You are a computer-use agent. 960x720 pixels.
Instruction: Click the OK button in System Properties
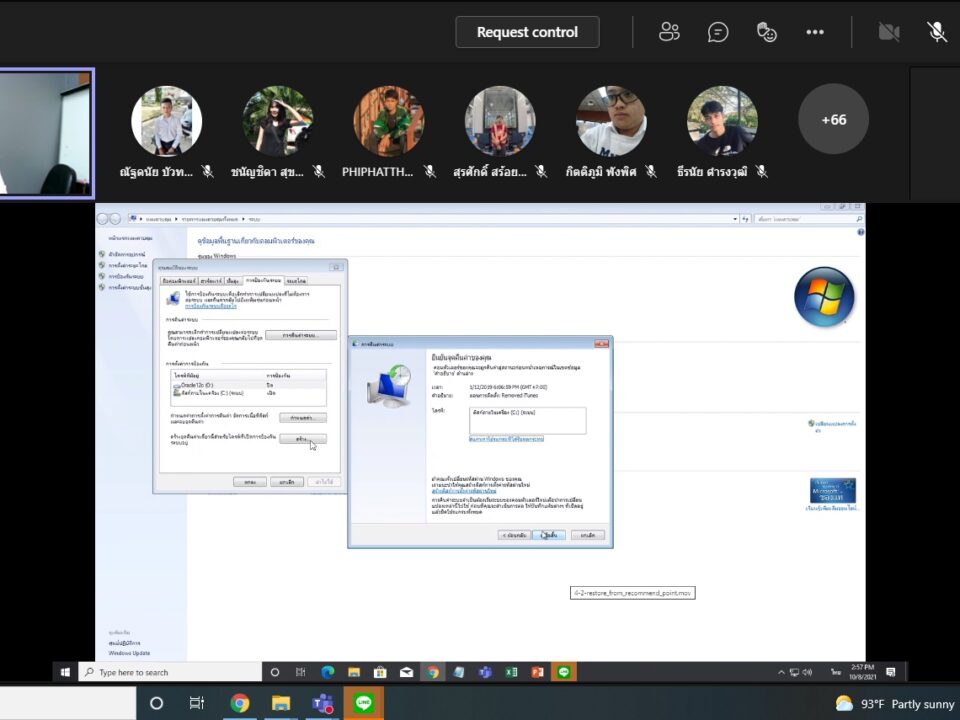coord(250,482)
